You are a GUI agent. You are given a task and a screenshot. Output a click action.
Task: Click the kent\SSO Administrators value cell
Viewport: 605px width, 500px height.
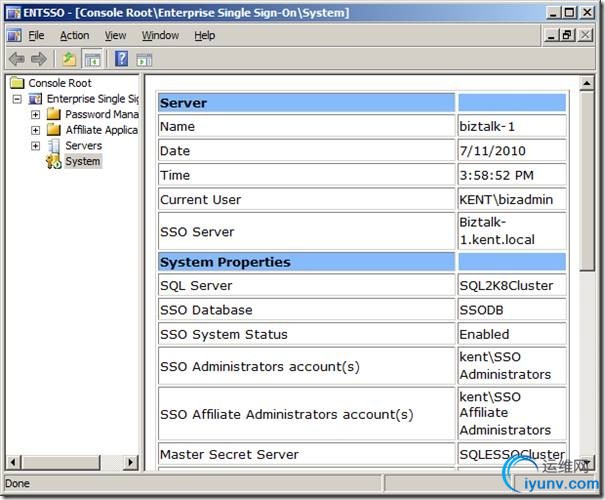512,366
